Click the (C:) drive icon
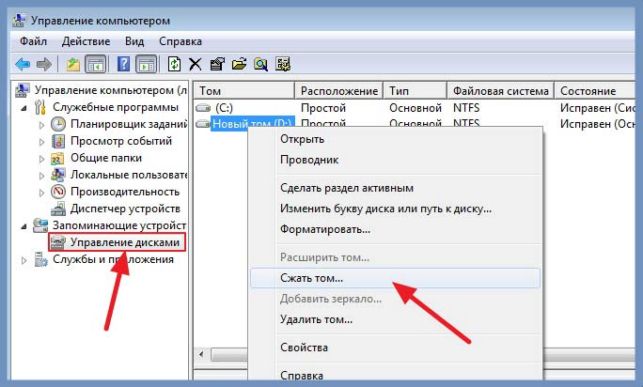This screenshot has height=387, width=643. (x=203, y=108)
